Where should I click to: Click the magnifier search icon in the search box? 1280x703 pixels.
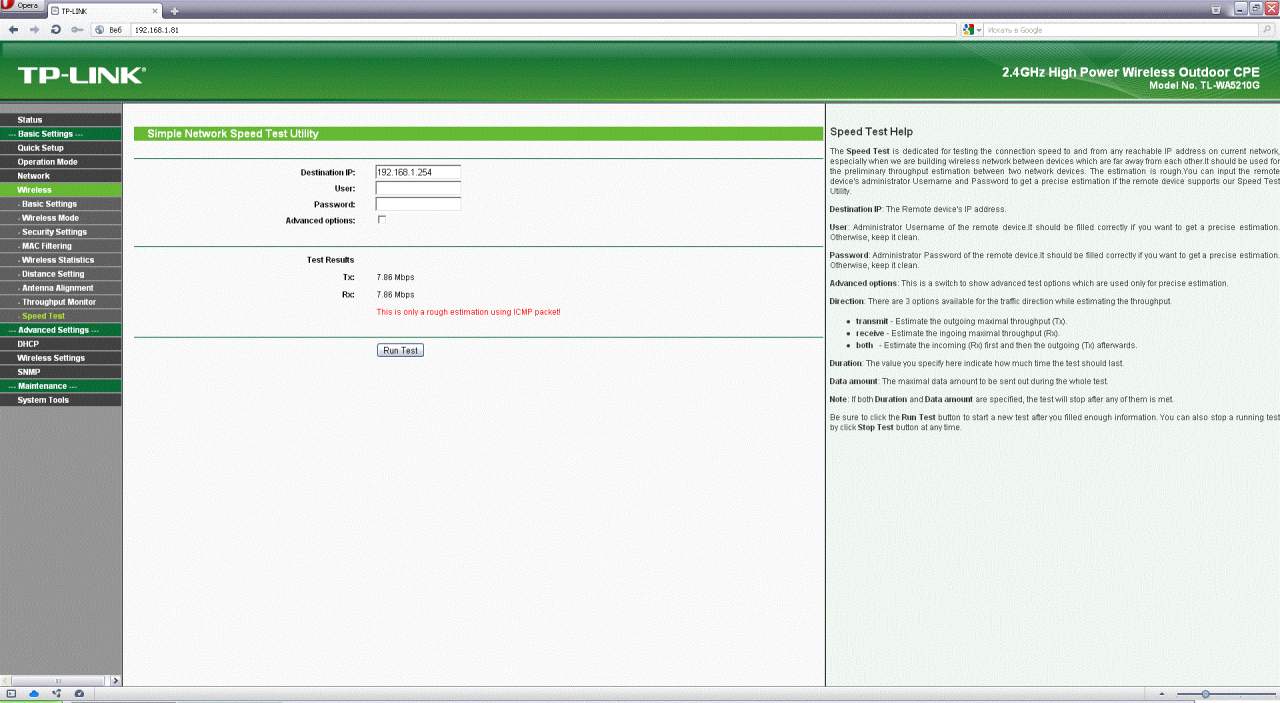[1267, 30]
